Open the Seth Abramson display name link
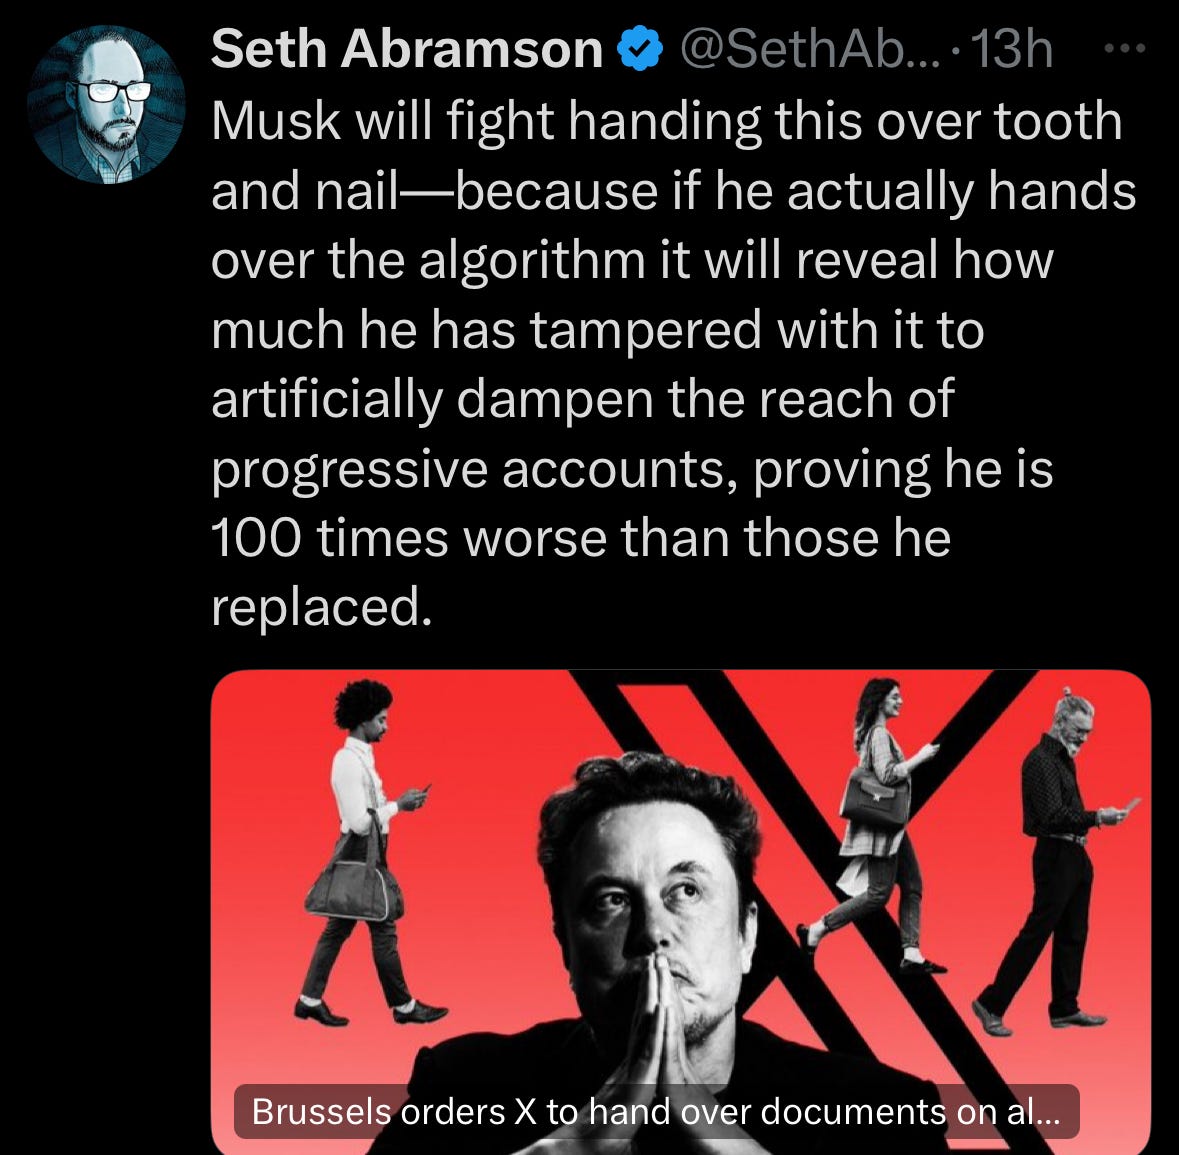The height and width of the screenshot is (1155, 1179). (407, 50)
